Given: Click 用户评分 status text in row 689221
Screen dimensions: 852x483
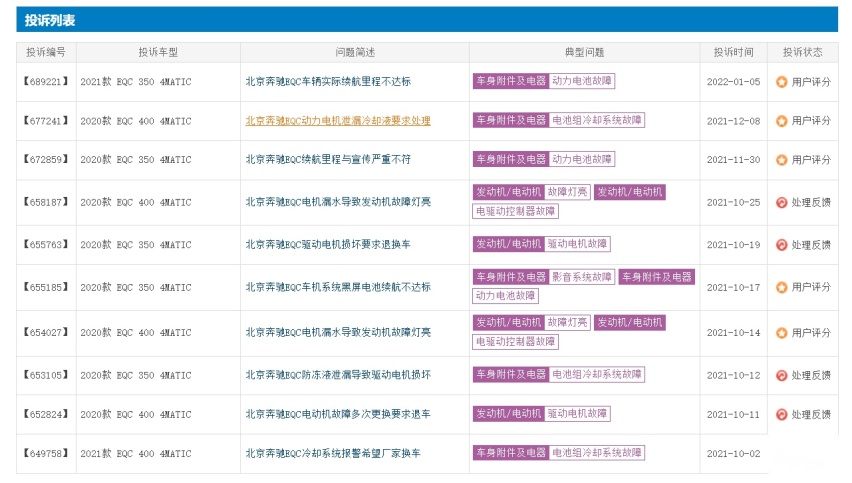Looking at the screenshot, I should point(811,82).
